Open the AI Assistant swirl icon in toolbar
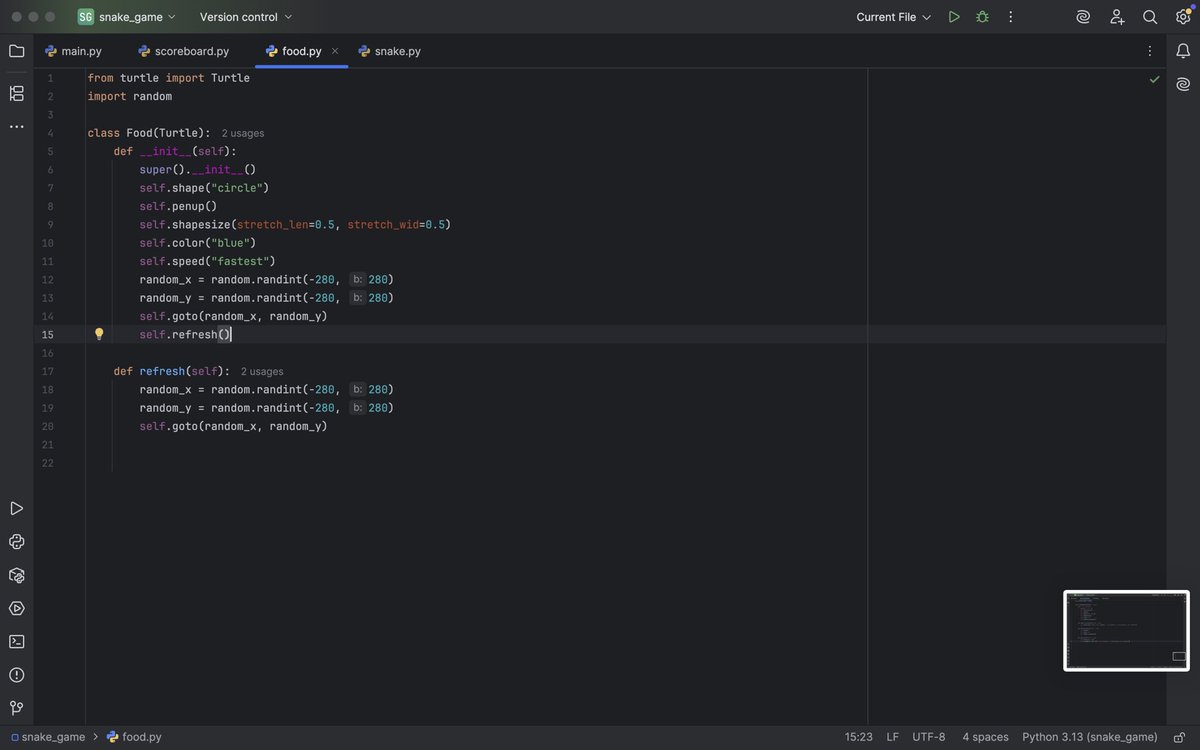This screenshot has height=750, width=1200. 1083,17
